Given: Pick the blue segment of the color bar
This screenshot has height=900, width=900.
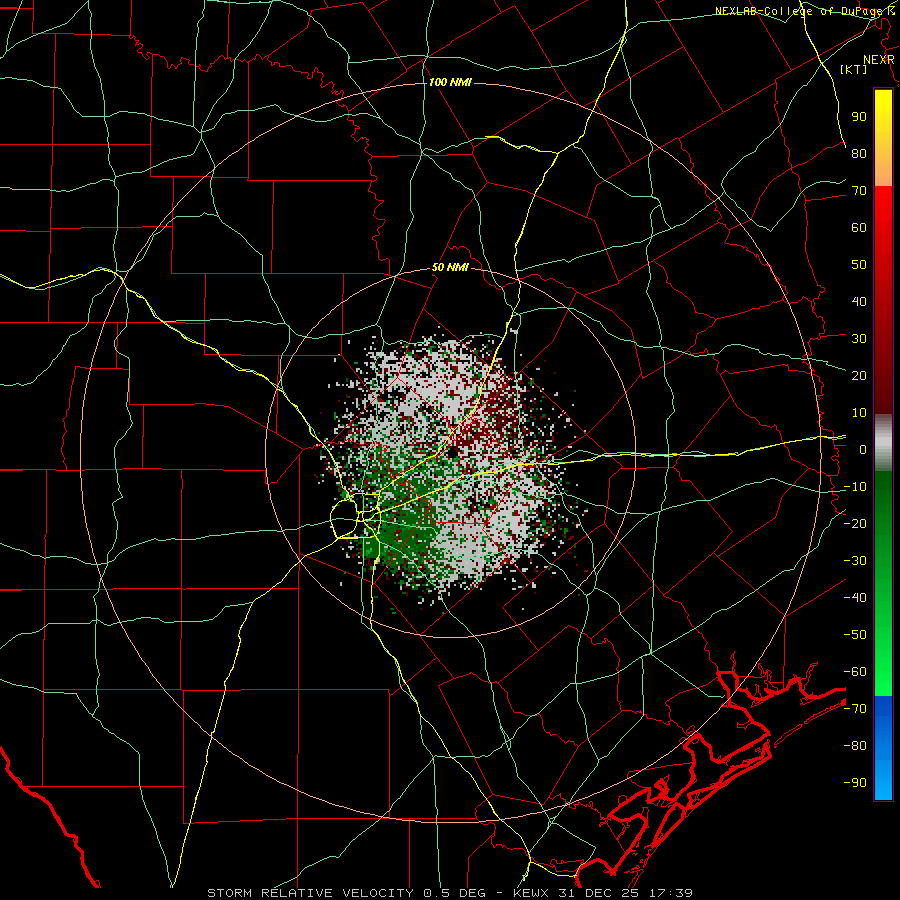Looking at the screenshot, I should [883, 747].
